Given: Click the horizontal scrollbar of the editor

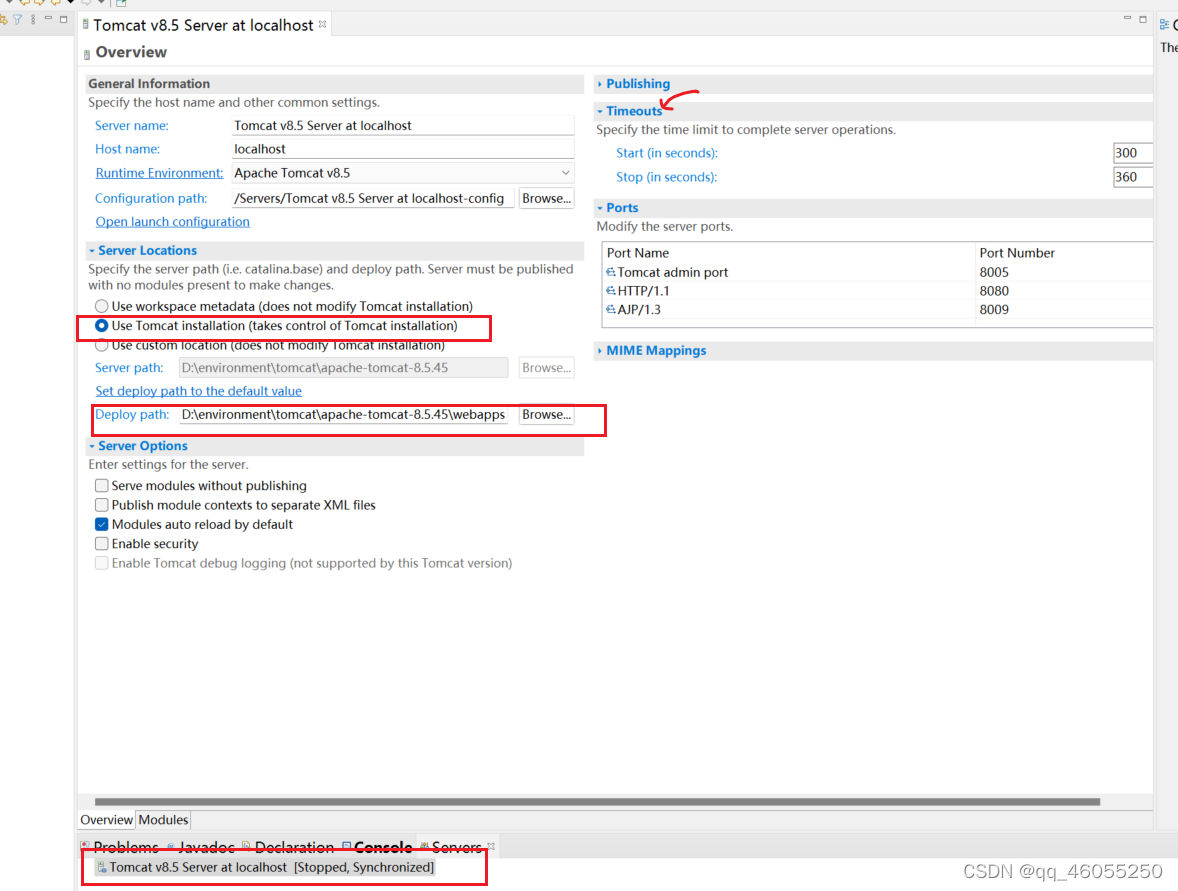Looking at the screenshot, I should coord(597,802).
